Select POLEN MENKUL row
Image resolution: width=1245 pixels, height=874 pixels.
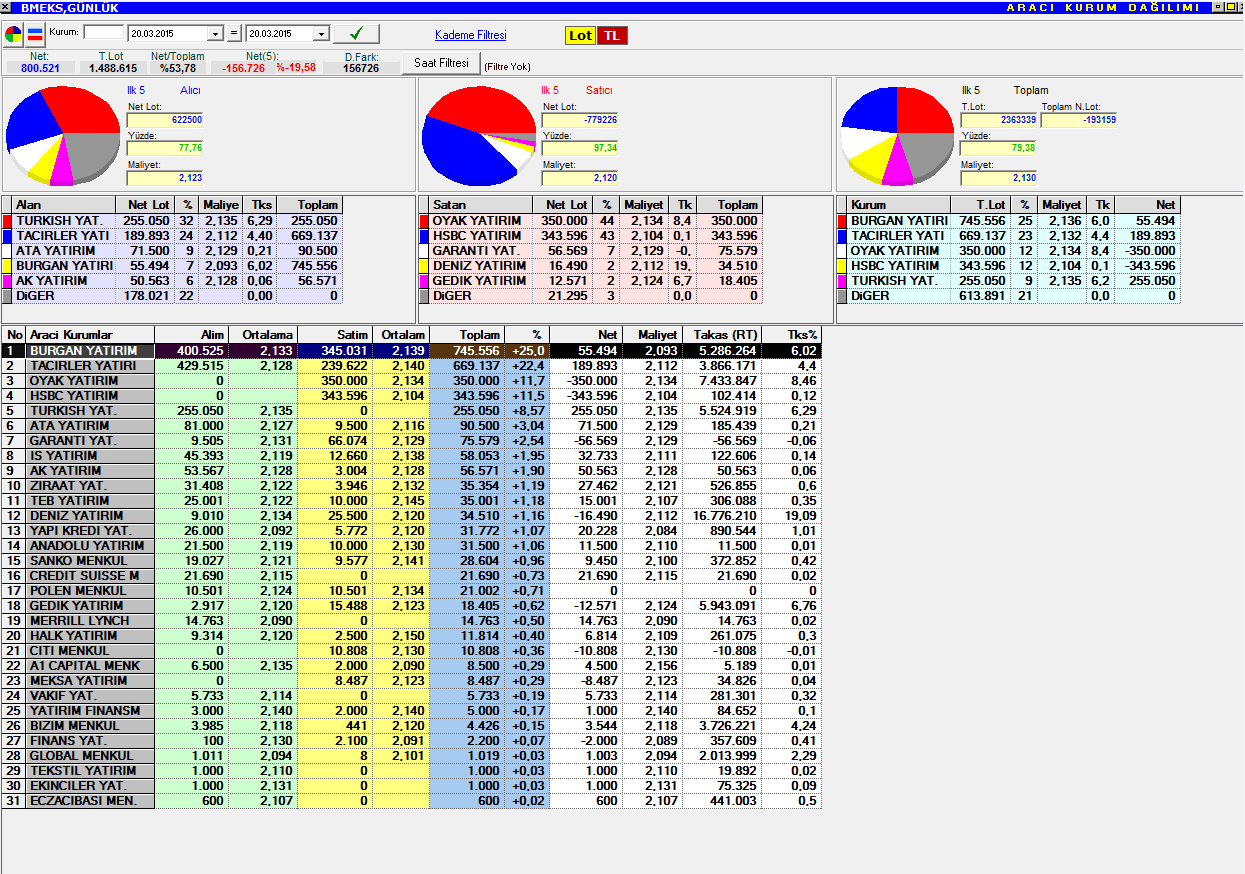pos(412,591)
